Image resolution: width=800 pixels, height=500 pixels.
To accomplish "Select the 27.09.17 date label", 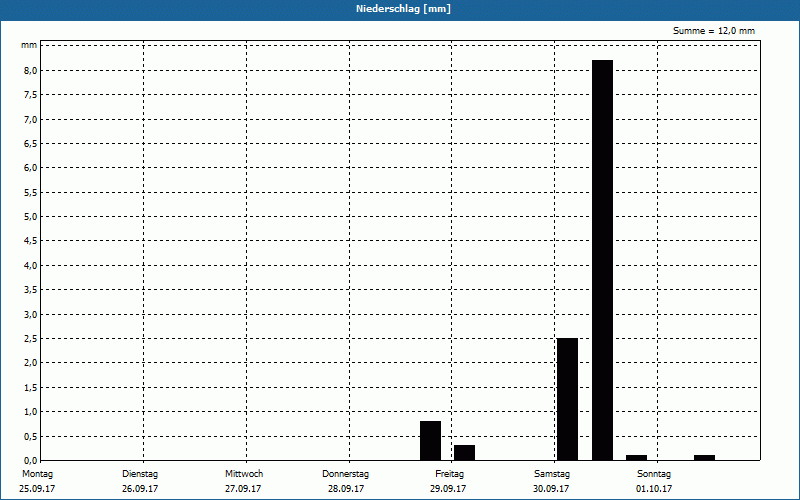I will coord(243,489).
